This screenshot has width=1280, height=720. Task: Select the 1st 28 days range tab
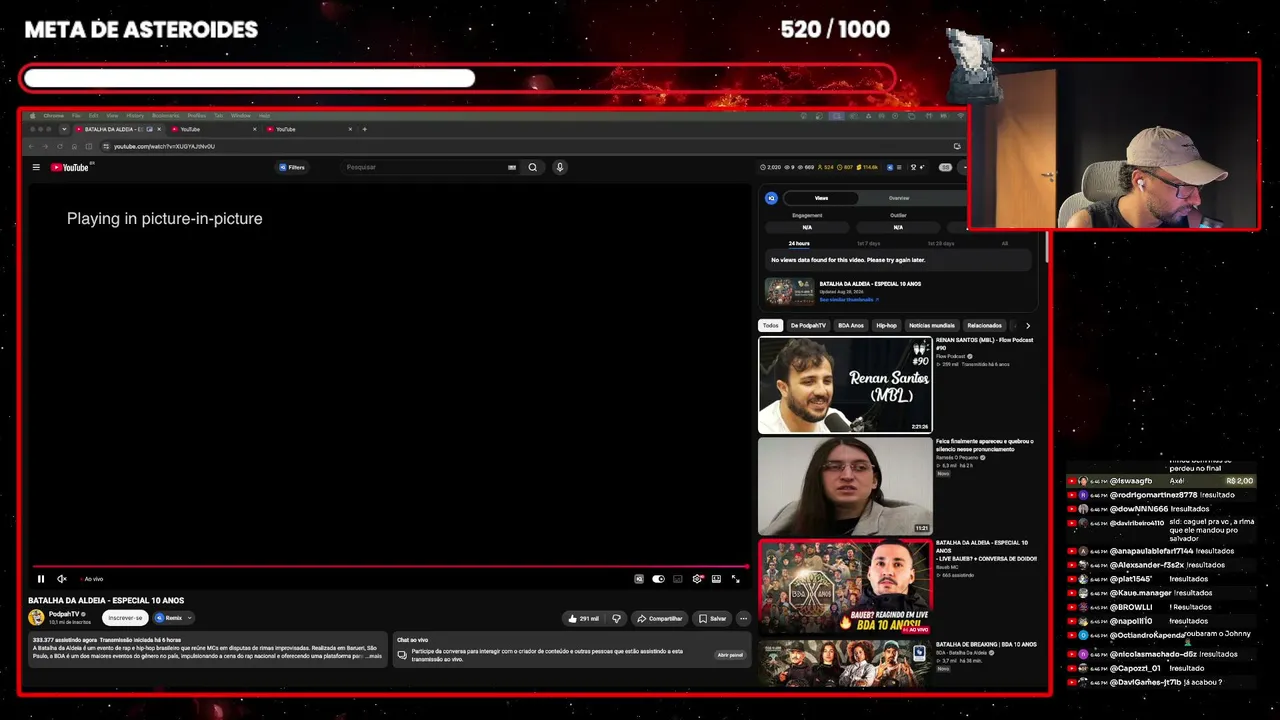940,243
